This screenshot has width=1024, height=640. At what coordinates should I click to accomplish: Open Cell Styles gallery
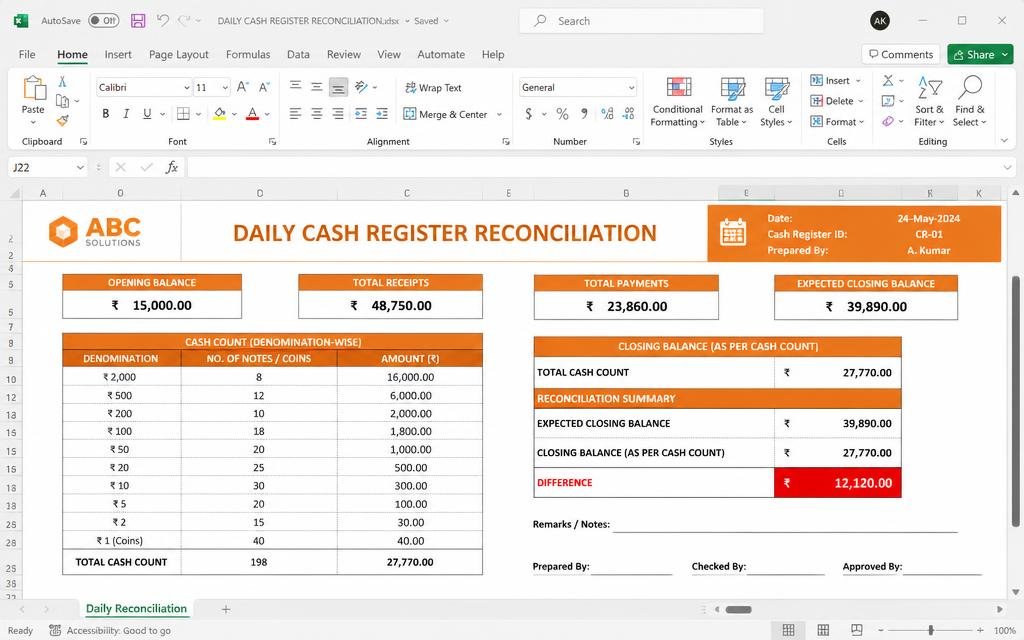pos(776,101)
